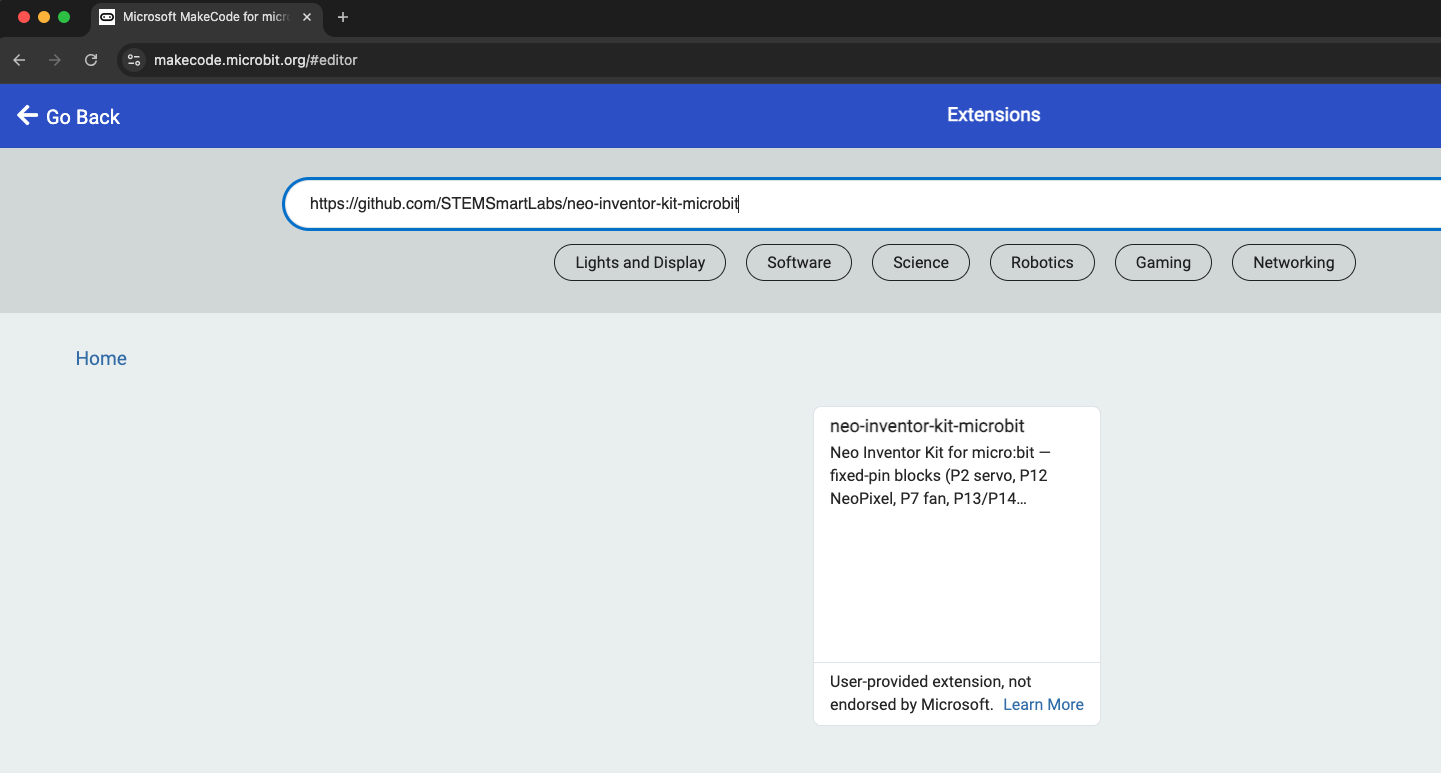Click the Go Back arrow icon

click(26, 115)
